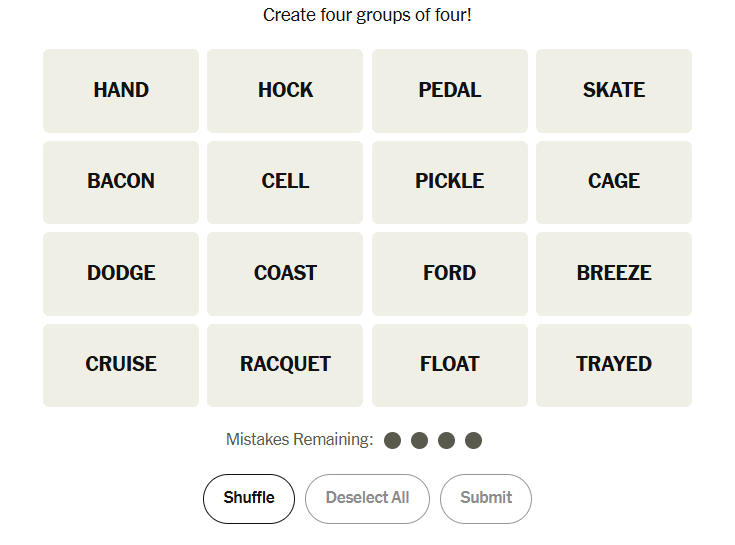Choose the TRAYED word tile
Screen dimensions: 735x545
click(x=613, y=365)
